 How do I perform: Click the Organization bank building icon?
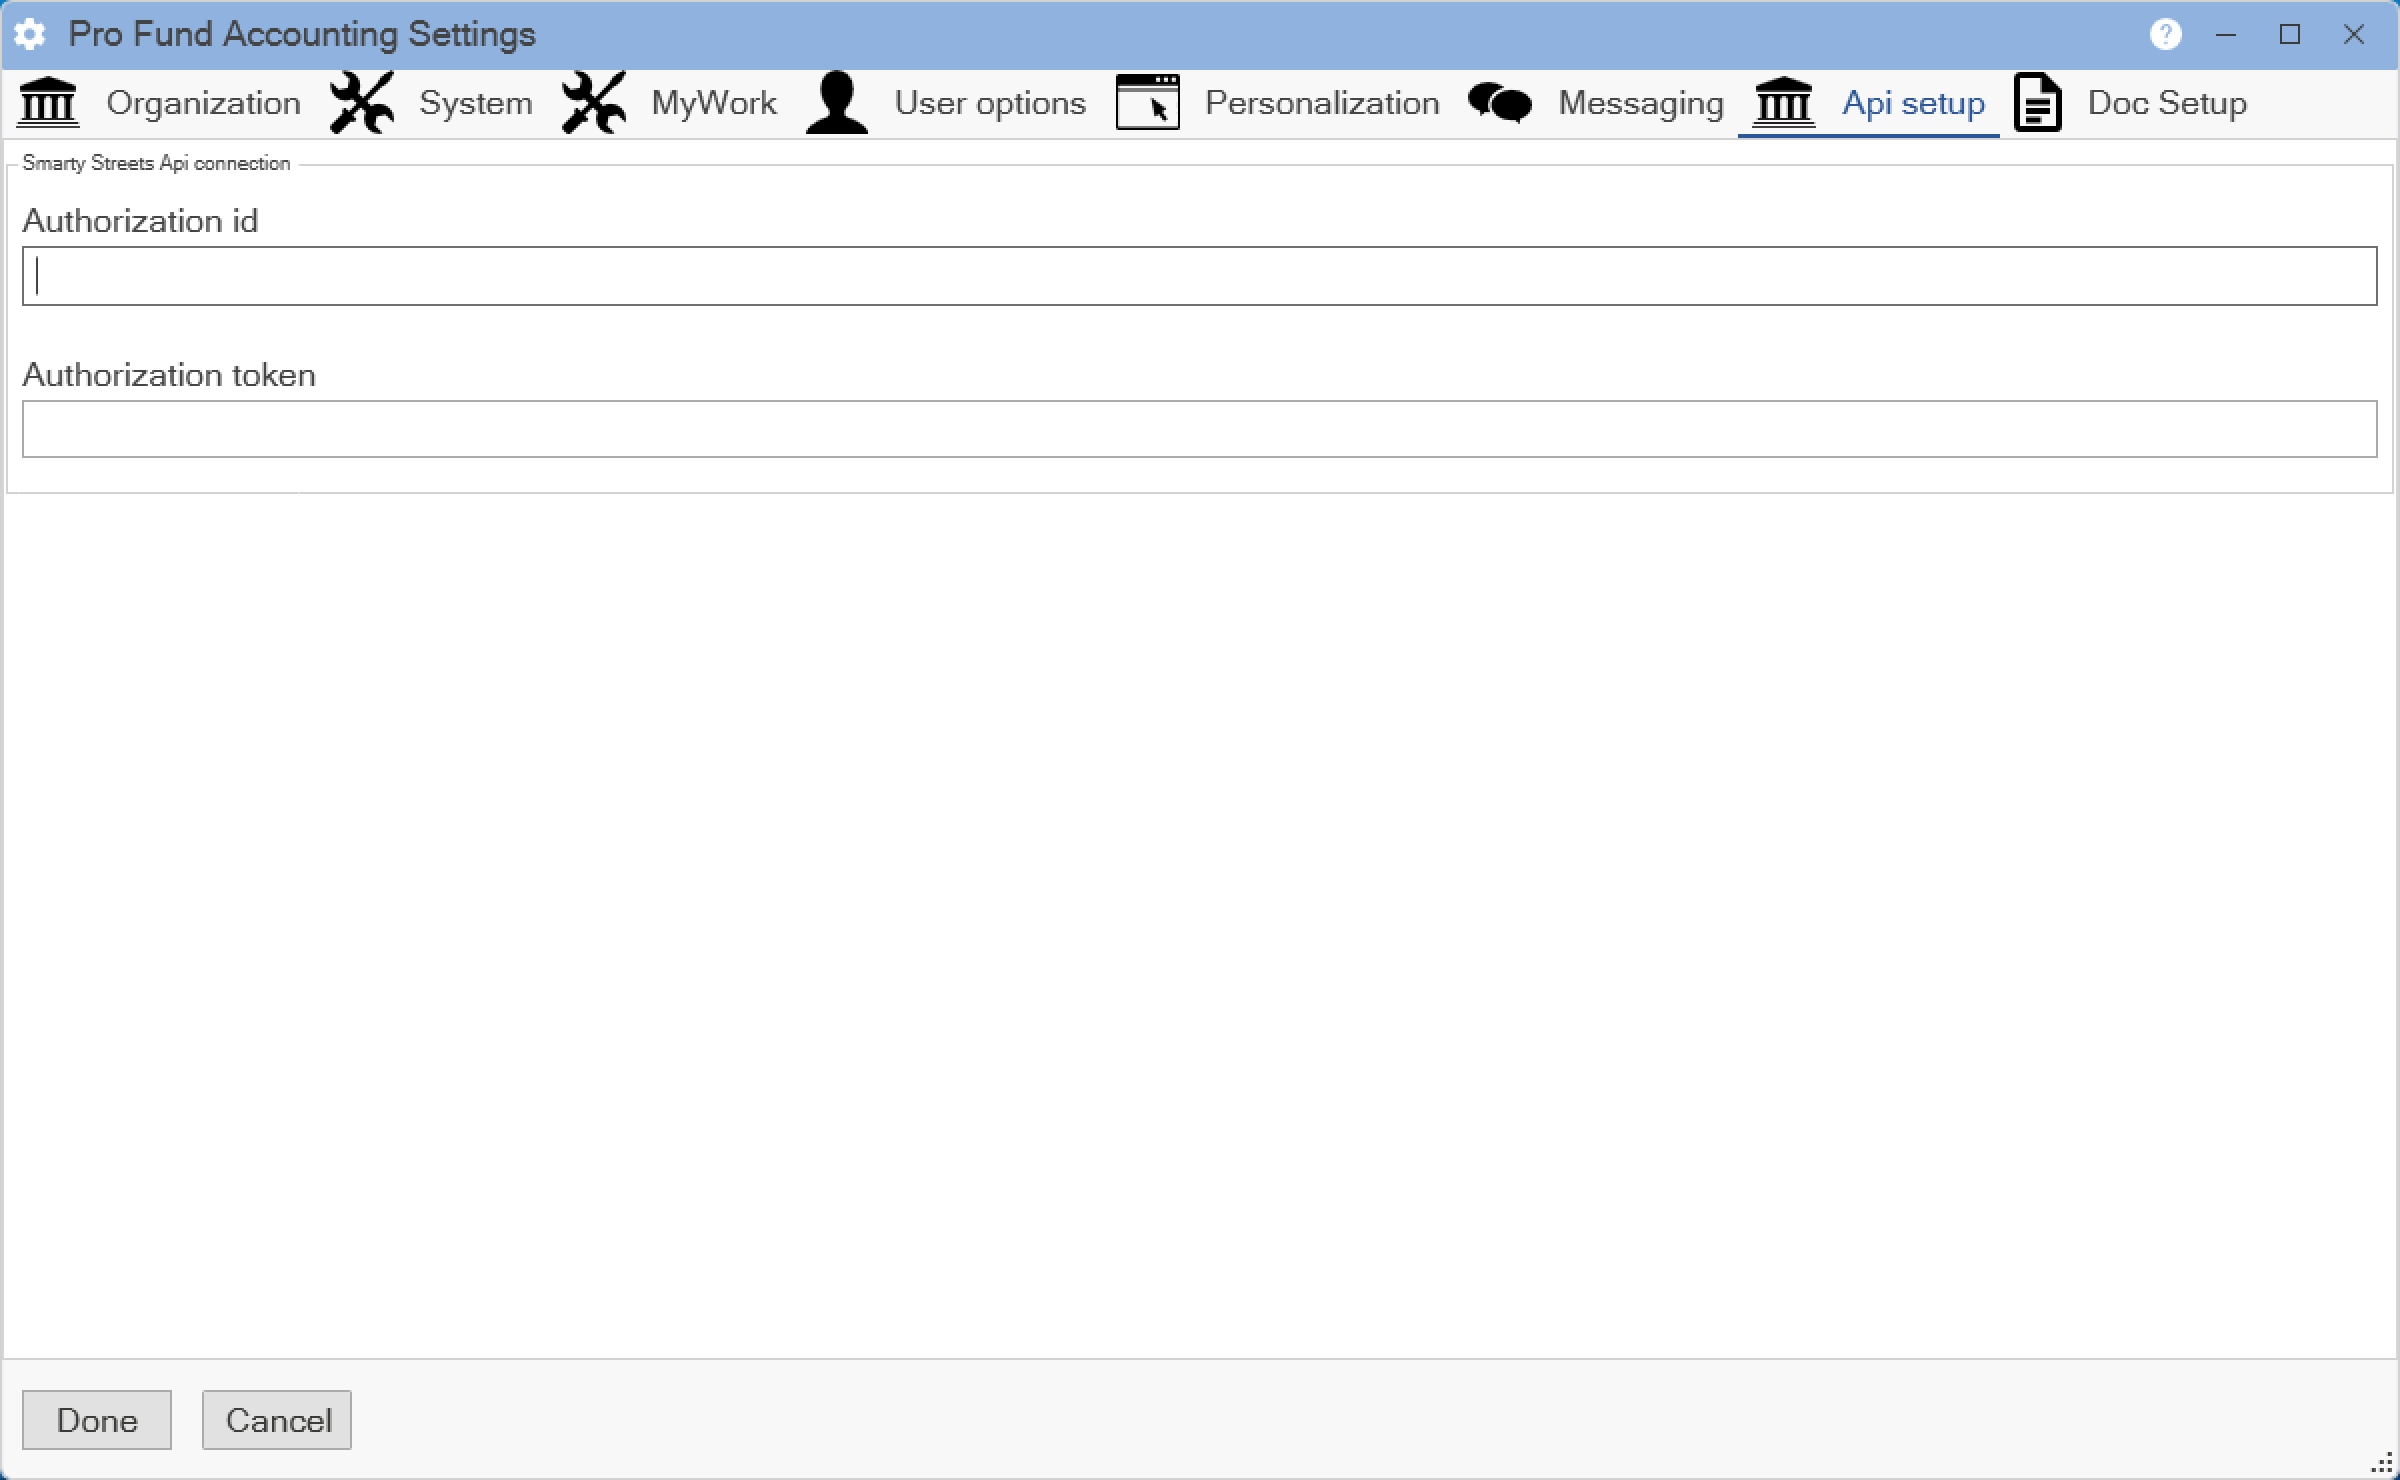tap(48, 103)
